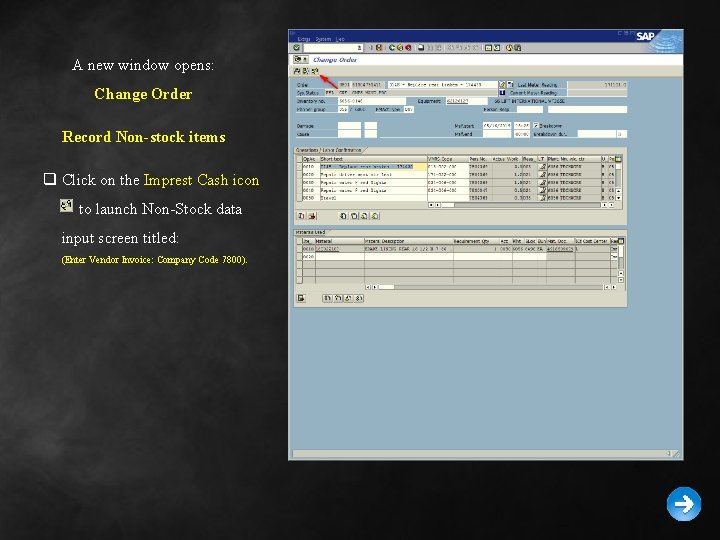Toggle the Breakdown checkbox
Image resolution: width=720 pixels, height=540 pixels.
click(x=535, y=125)
